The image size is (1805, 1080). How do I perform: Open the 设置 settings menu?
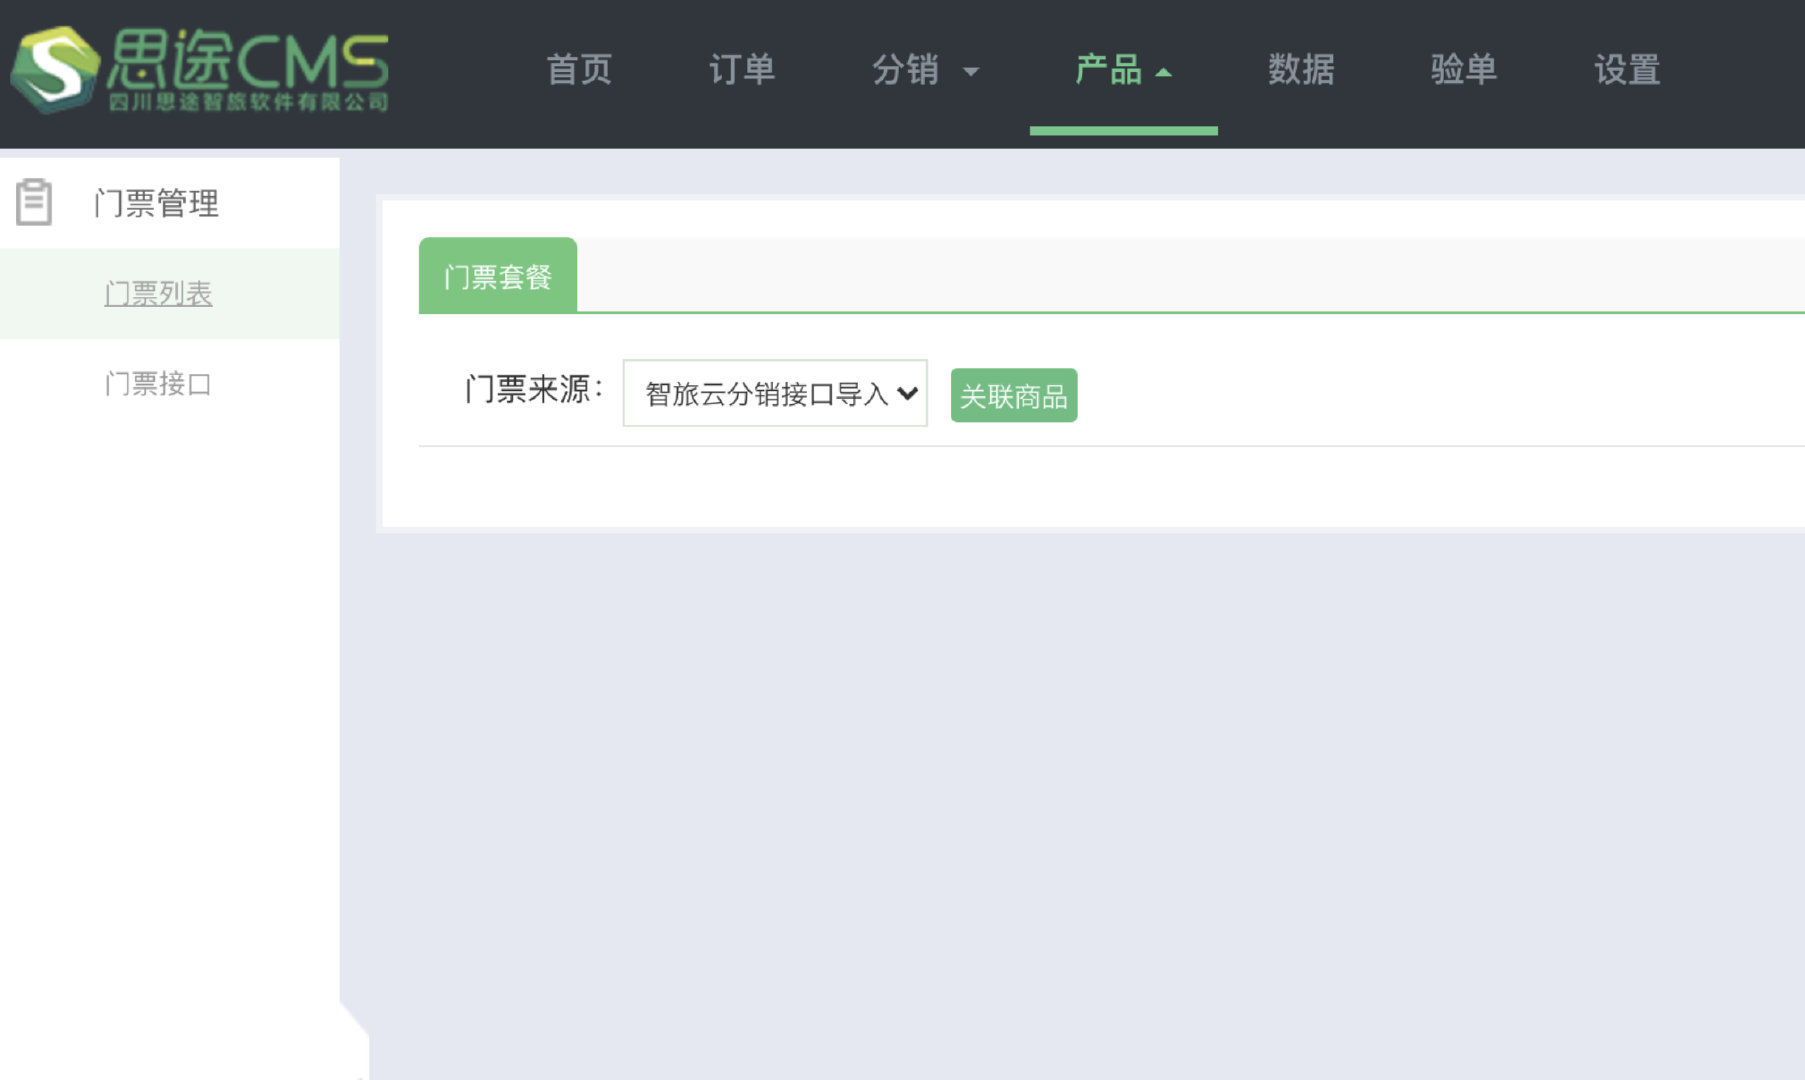[1627, 70]
